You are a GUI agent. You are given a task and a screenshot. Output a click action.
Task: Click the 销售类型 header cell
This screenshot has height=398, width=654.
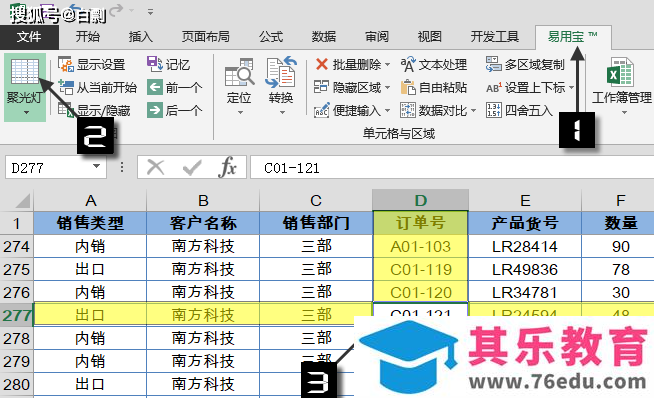[91, 223]
